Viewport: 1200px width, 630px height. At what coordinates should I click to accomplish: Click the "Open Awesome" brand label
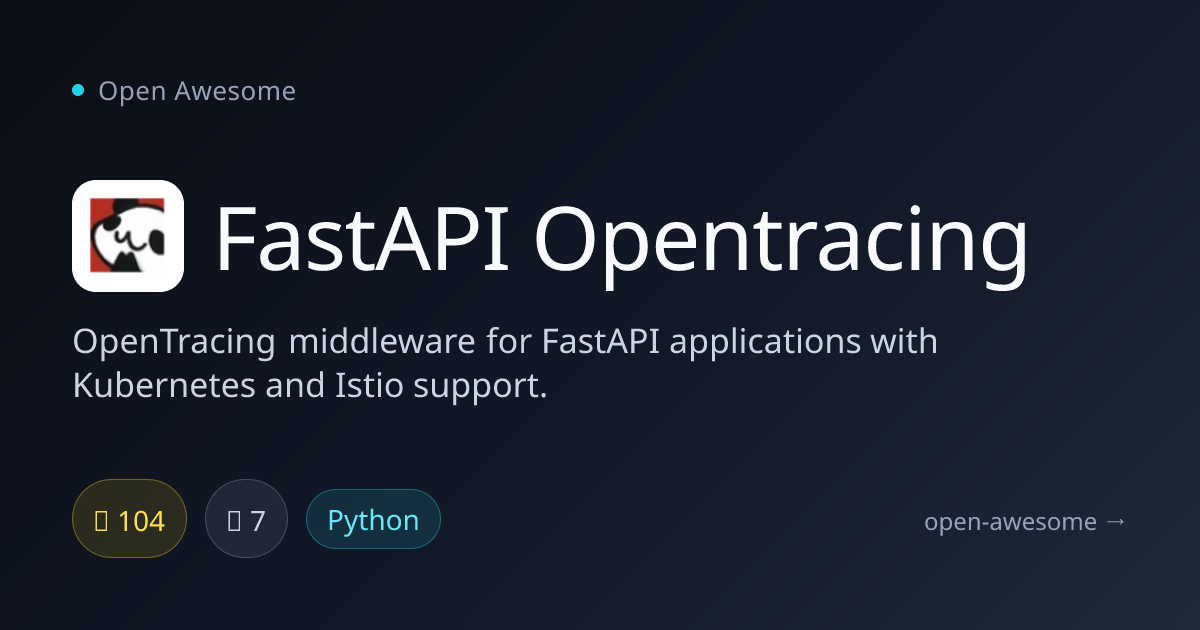tap(197, 91)
